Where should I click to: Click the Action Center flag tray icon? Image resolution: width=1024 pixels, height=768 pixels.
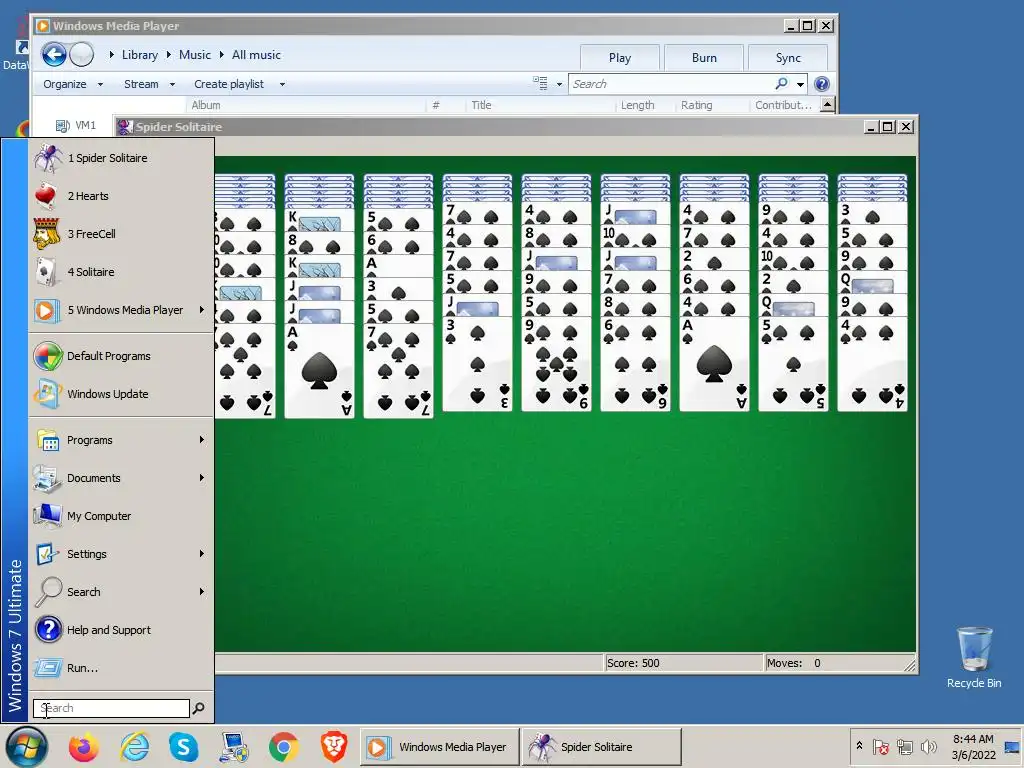[880, 746]
